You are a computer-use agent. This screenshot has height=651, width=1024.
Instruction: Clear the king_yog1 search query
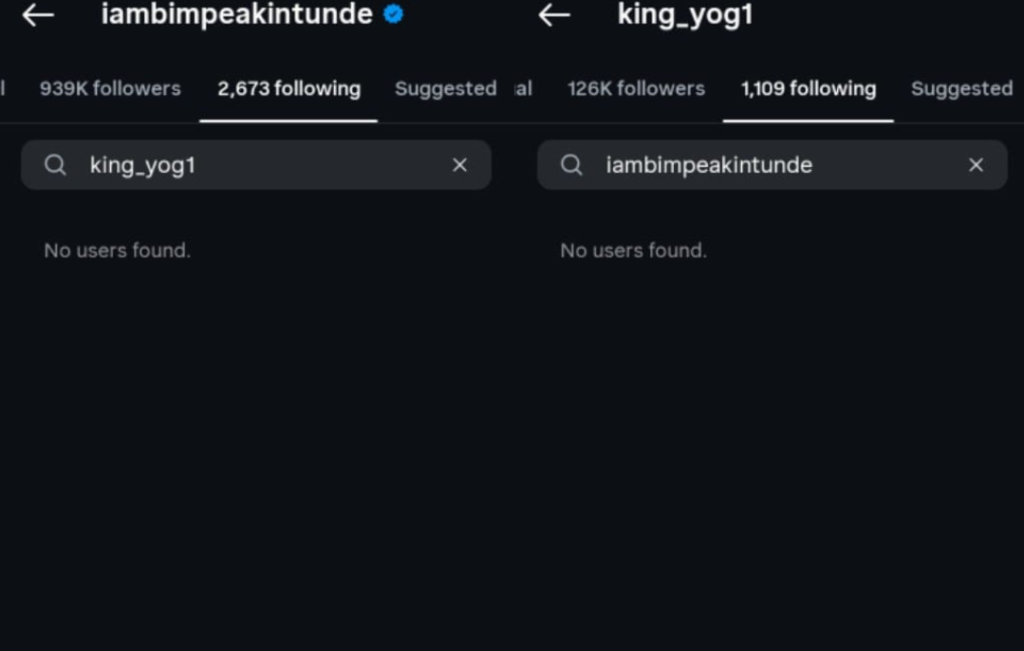(x=460, y=165)
